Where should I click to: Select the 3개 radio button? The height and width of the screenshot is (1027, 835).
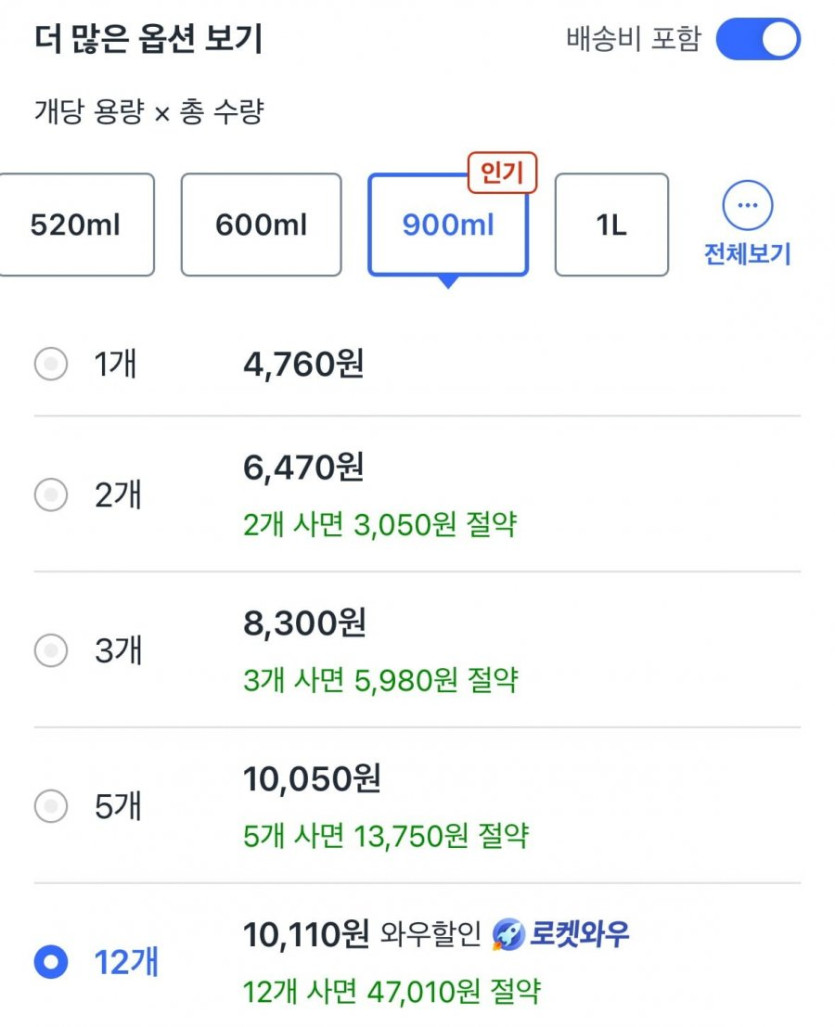click(50, 651)
